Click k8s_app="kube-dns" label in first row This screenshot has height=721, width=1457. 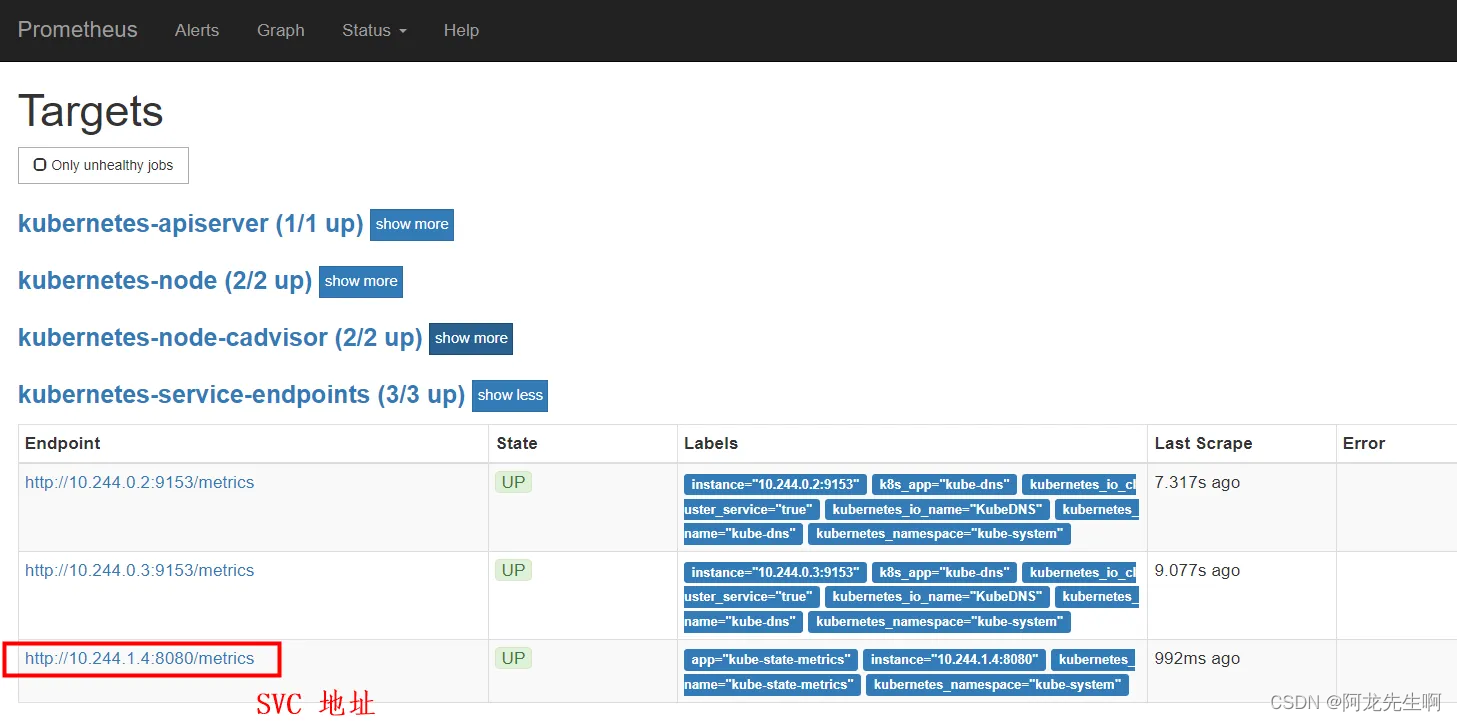[944, 484]
